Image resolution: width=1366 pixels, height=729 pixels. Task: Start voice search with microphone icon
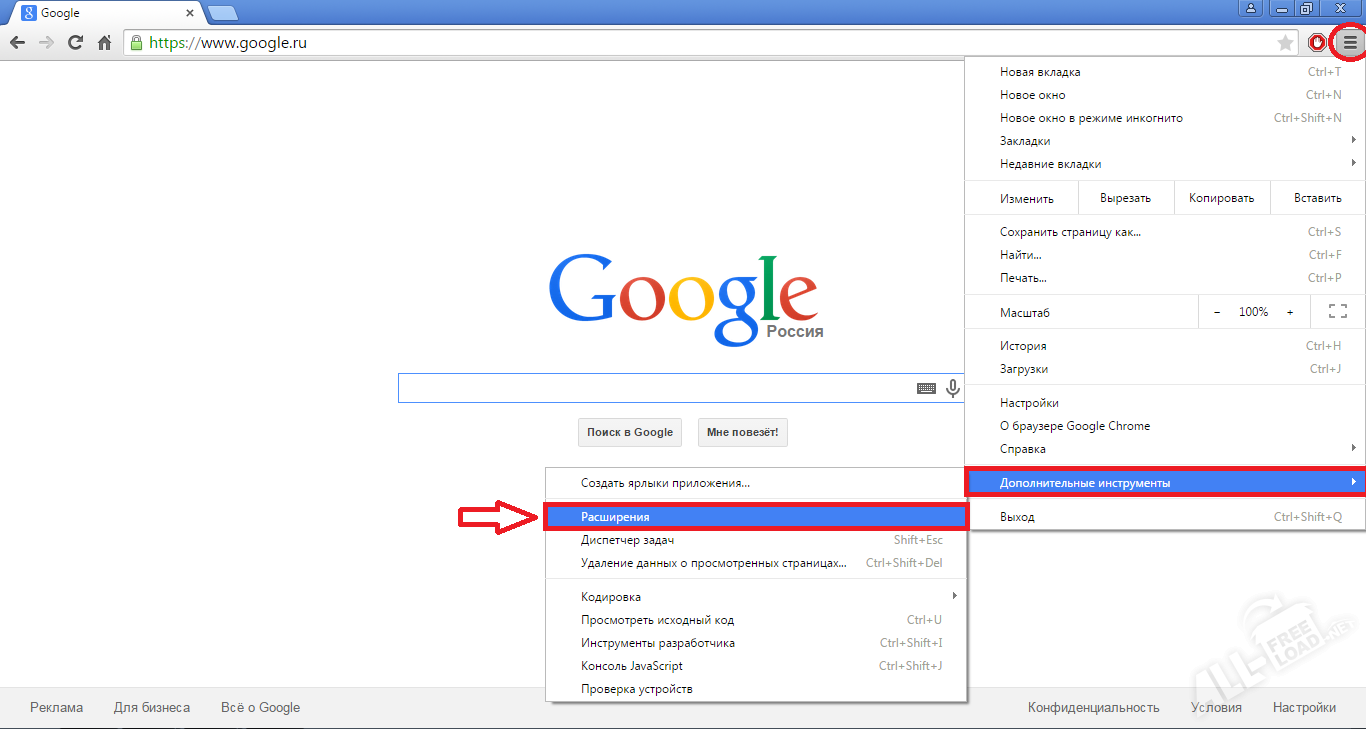tap(953, 388)
